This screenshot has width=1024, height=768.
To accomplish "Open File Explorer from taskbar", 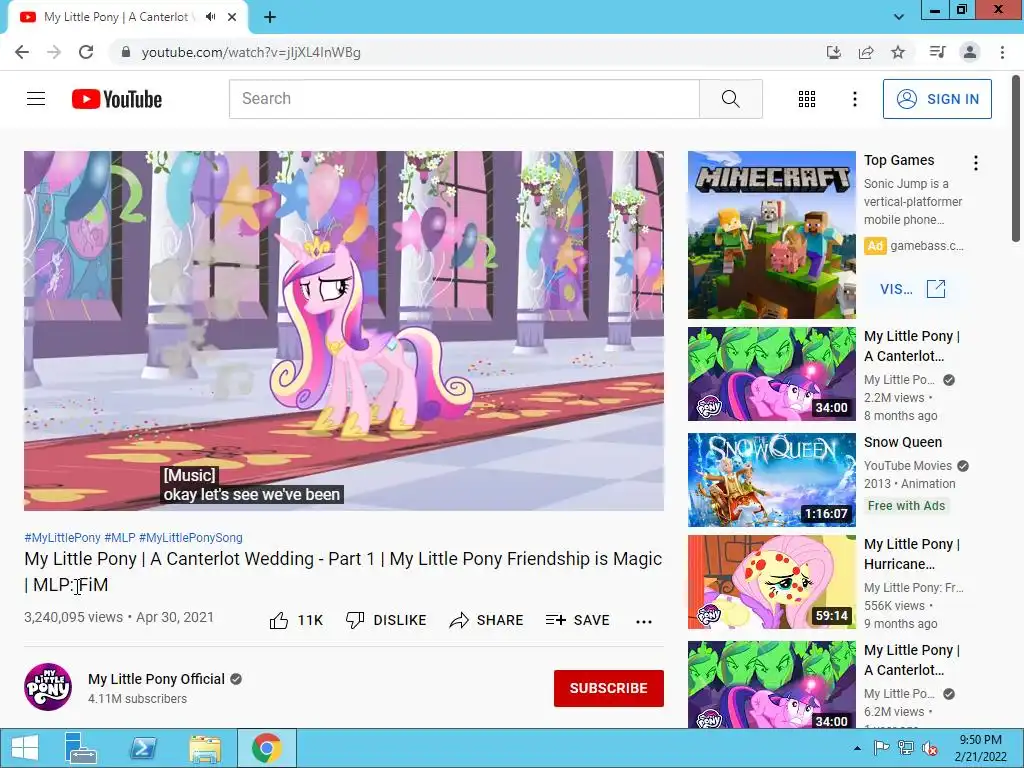I will (205, 748).
